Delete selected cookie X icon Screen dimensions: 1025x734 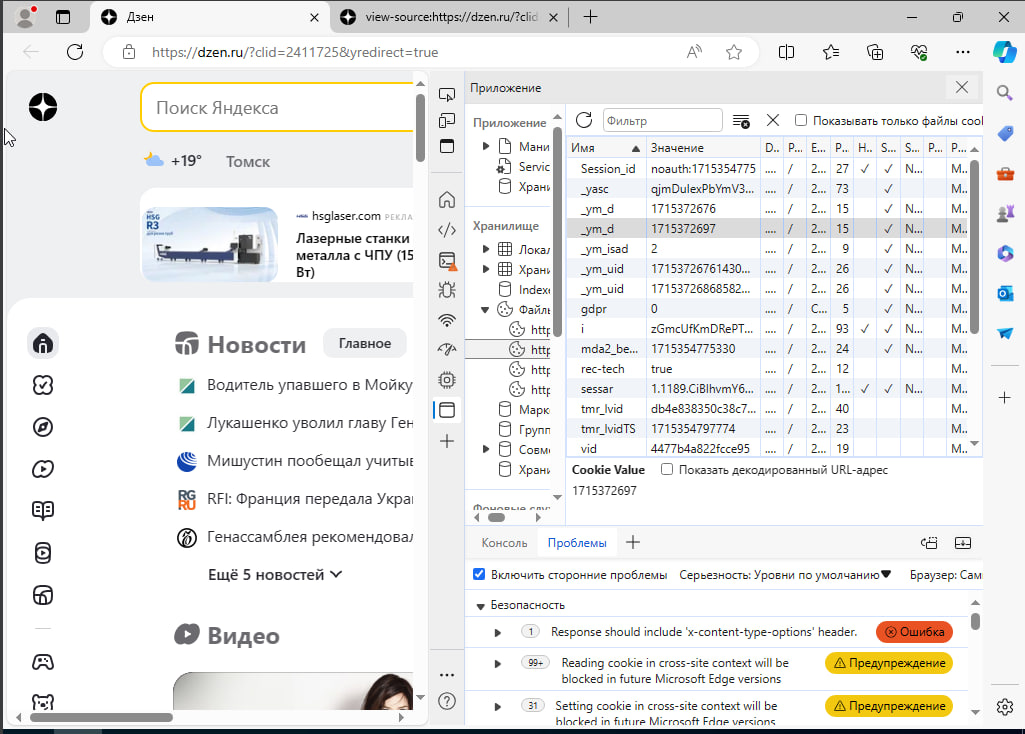pos(773,120)
